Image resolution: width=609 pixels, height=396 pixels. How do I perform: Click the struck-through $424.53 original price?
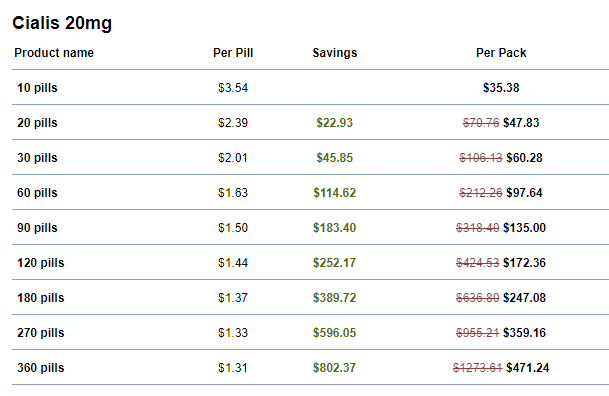478,263
